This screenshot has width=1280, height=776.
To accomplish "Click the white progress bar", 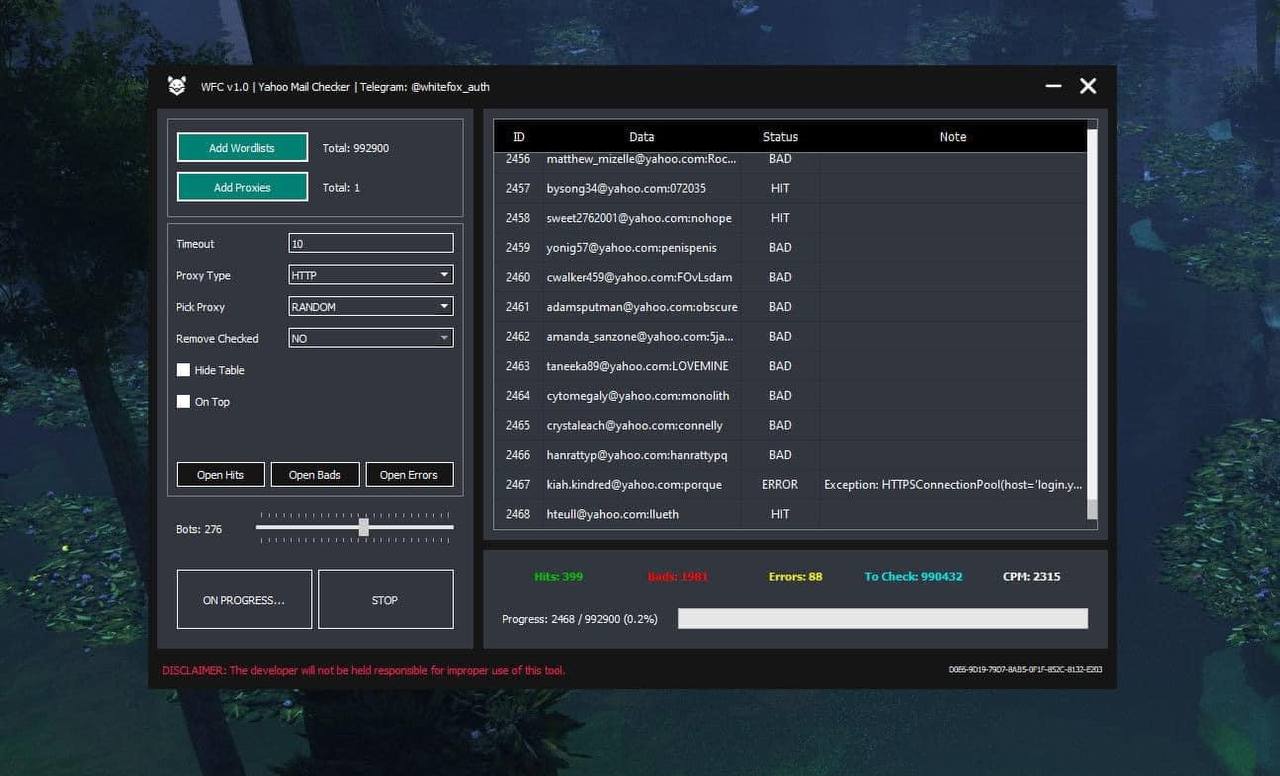I will [x=883, y=619].
